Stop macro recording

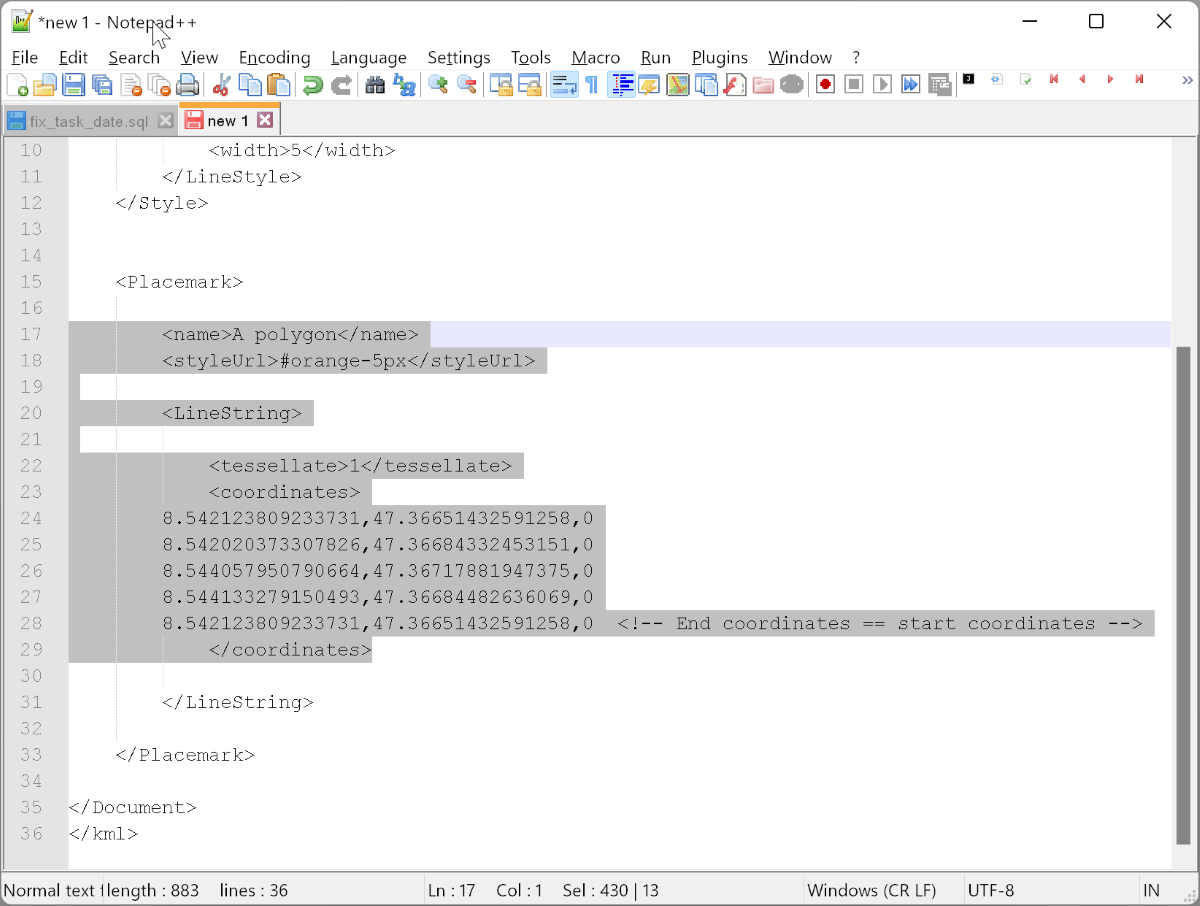click(x=854, y=85)
